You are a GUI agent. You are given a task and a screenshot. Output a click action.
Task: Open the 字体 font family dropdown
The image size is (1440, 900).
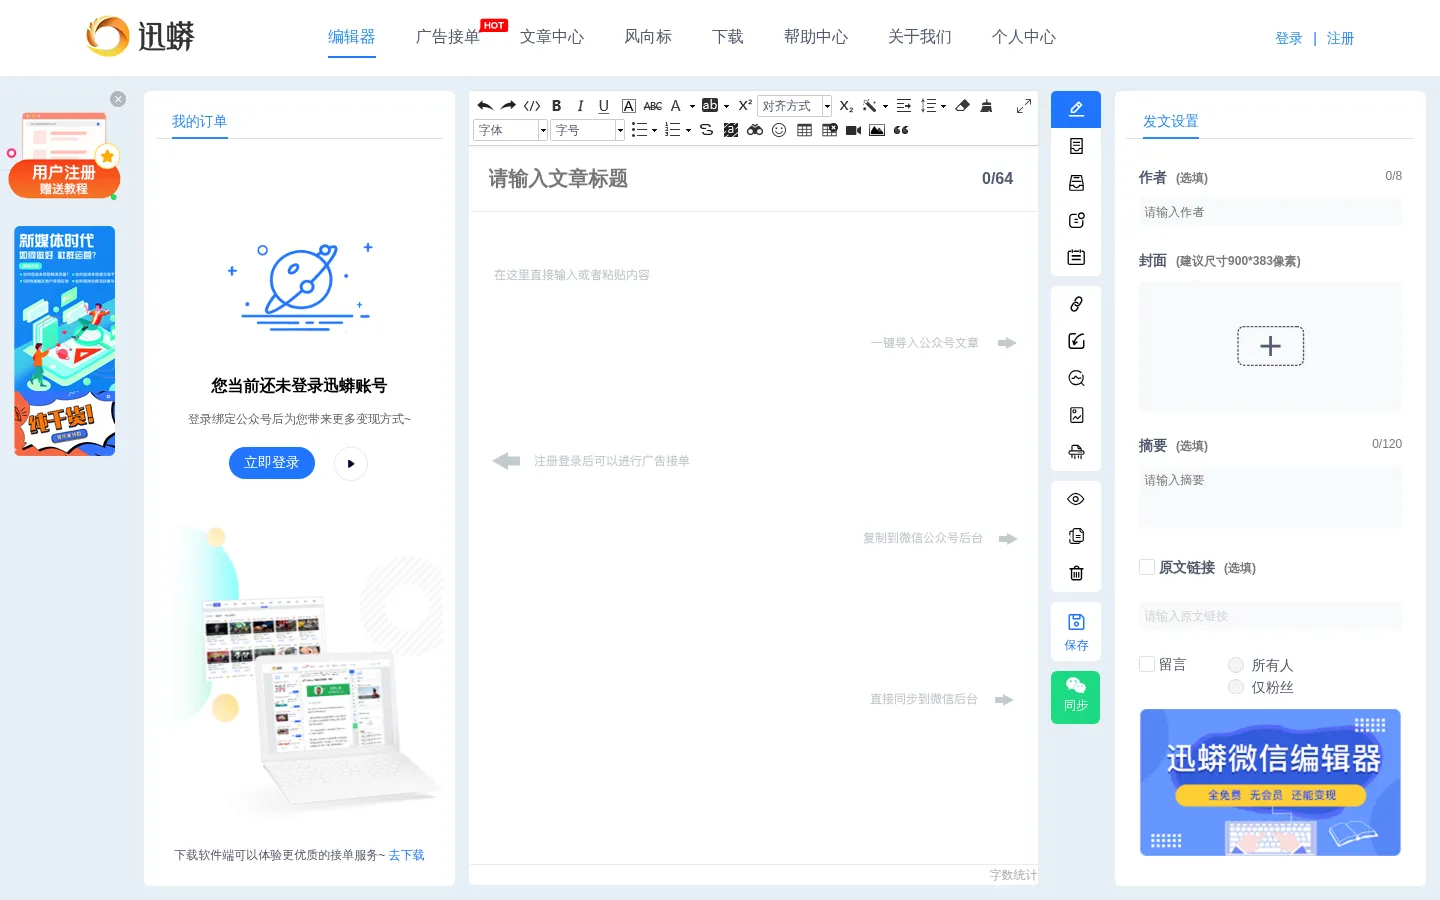510,130
